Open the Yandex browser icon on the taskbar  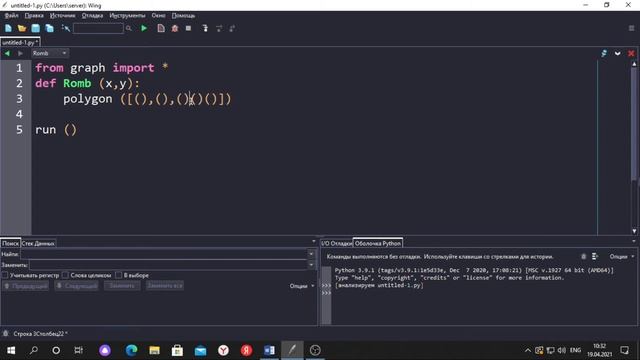[223, 350]
